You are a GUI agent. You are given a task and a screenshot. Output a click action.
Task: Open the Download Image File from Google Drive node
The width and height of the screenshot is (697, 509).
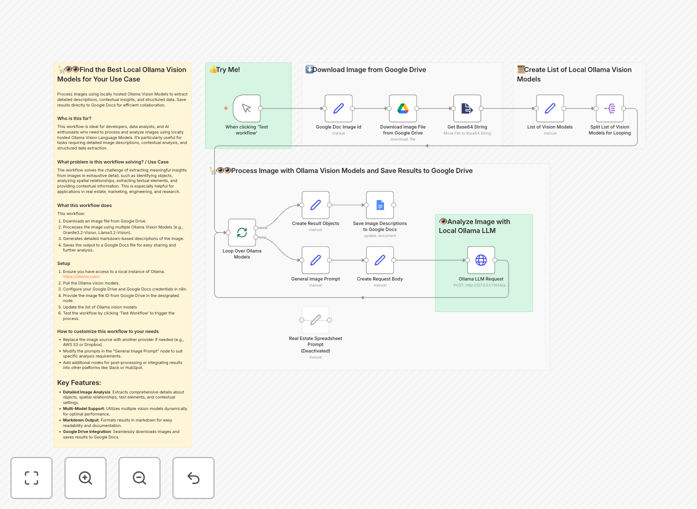coord(403,108)
